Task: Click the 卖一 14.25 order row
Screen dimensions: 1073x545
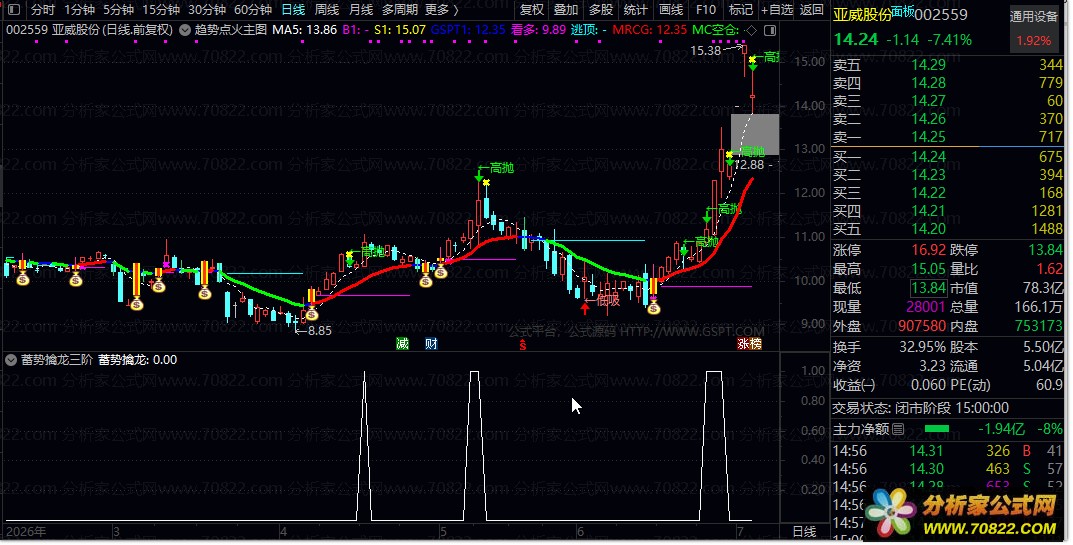Action: point(948,137)
